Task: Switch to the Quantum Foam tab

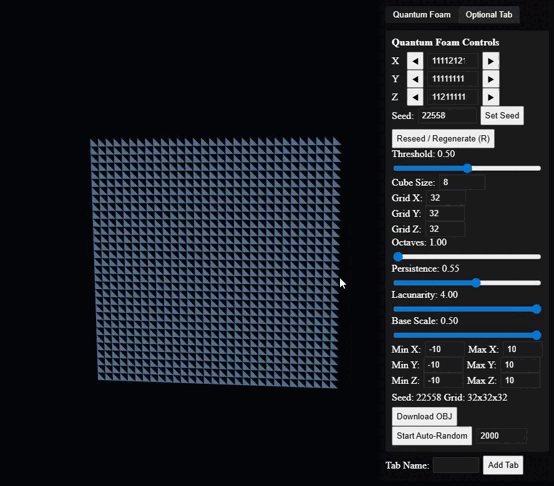Action: tap(422, 14)
